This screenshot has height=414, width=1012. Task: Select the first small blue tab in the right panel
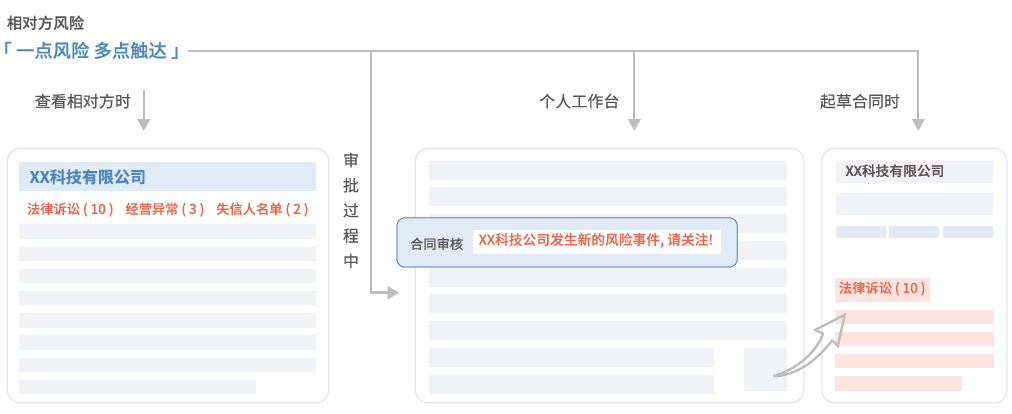coord(860,232)
